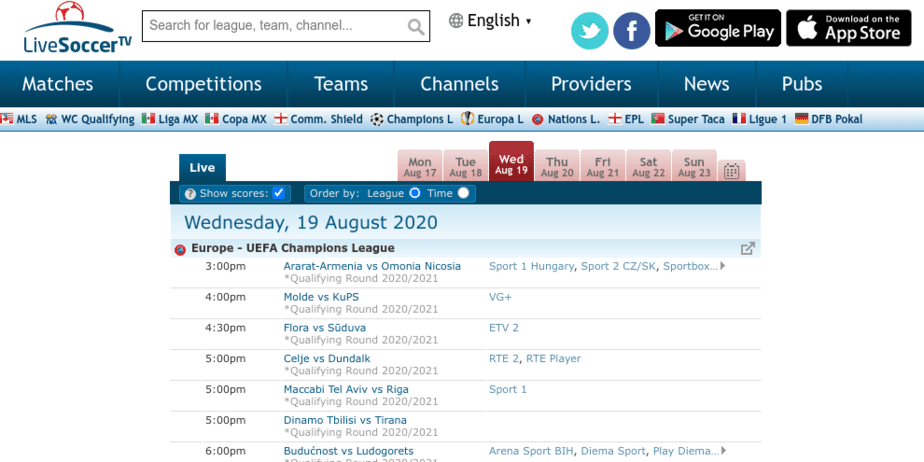Open RTE Player channel link
This screenshot has height=462, width=924.
pyautogui.click(x=553, y=358)
